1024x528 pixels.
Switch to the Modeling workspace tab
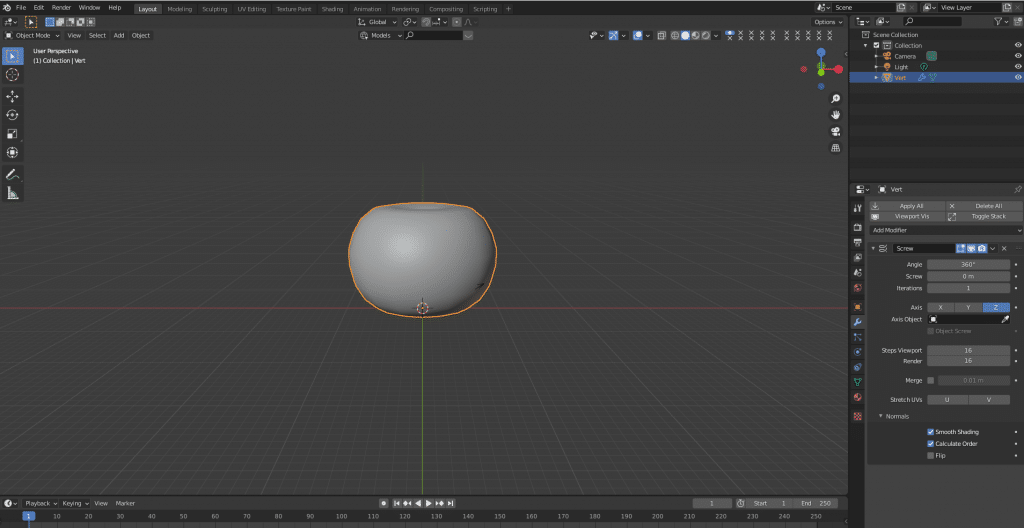click(180, 9)
